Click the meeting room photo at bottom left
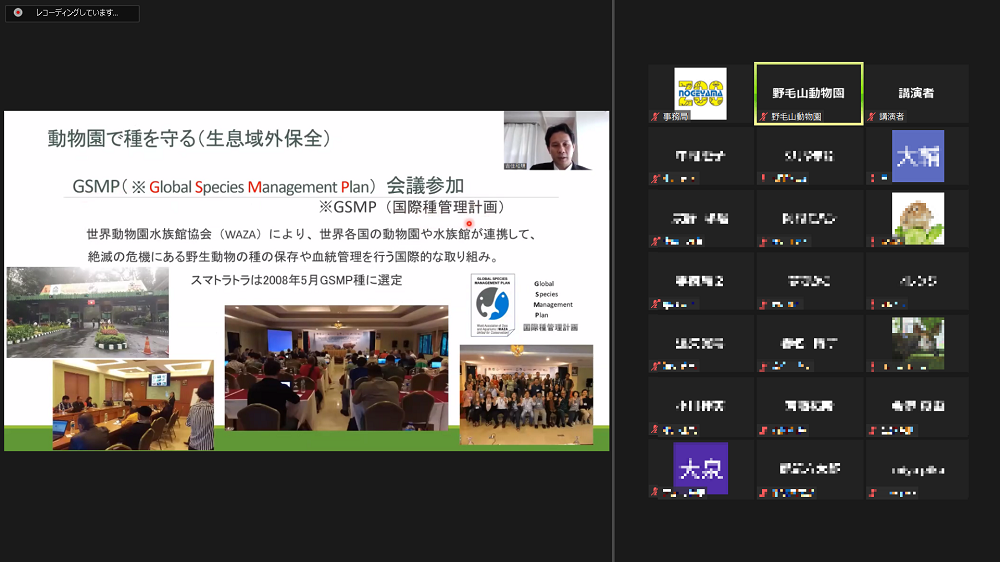1000x562 pixels. pyautogui.click(x=133, y=404)
